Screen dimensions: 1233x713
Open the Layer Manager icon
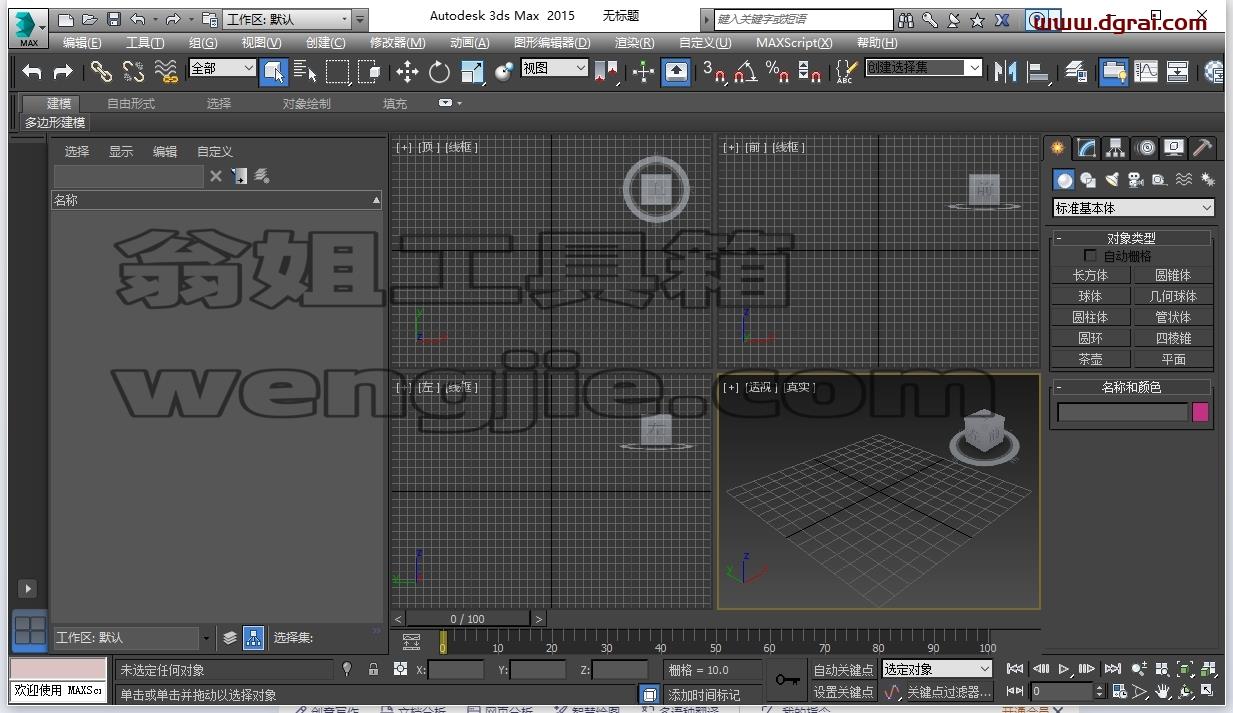tap(1076, 71)
